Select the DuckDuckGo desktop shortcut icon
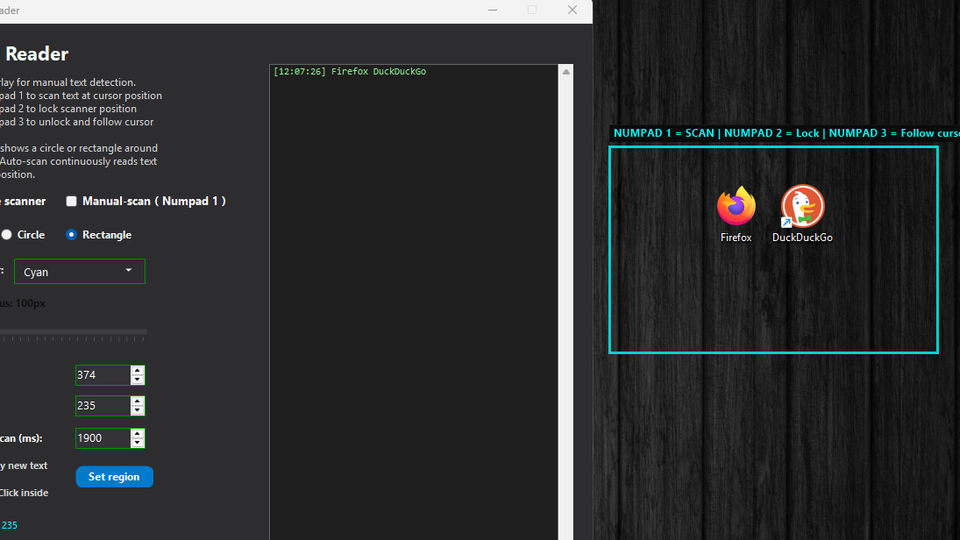Viewport: 960px width, 540px height. click(802, 208)
